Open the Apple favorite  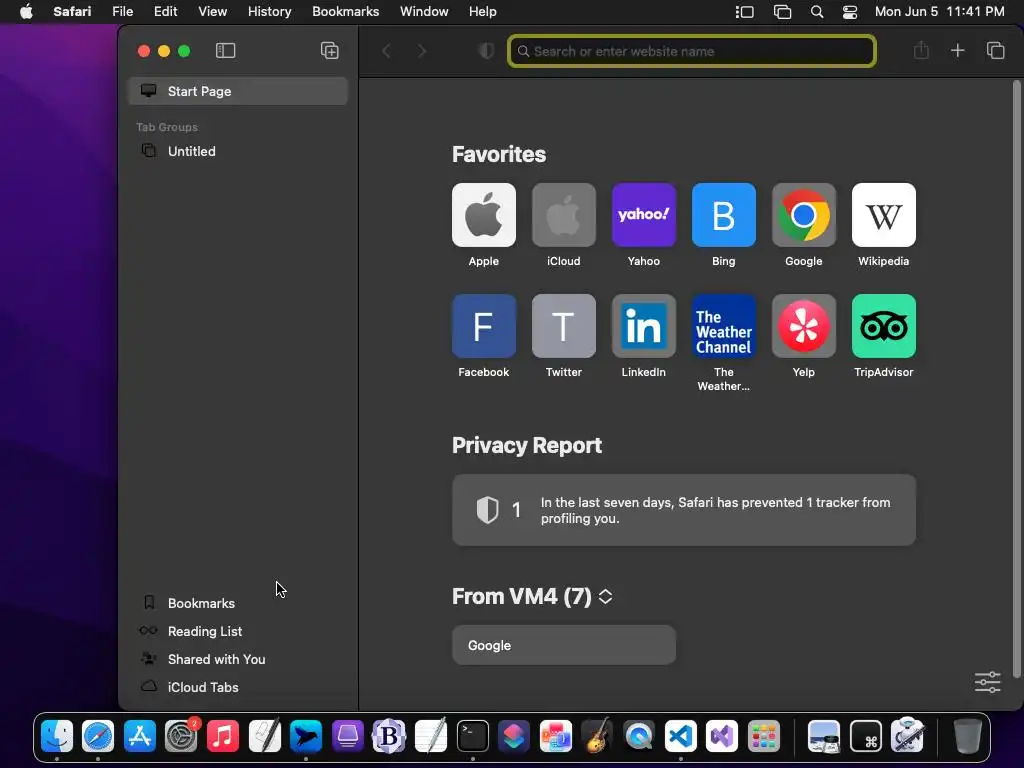coord(484,215)
